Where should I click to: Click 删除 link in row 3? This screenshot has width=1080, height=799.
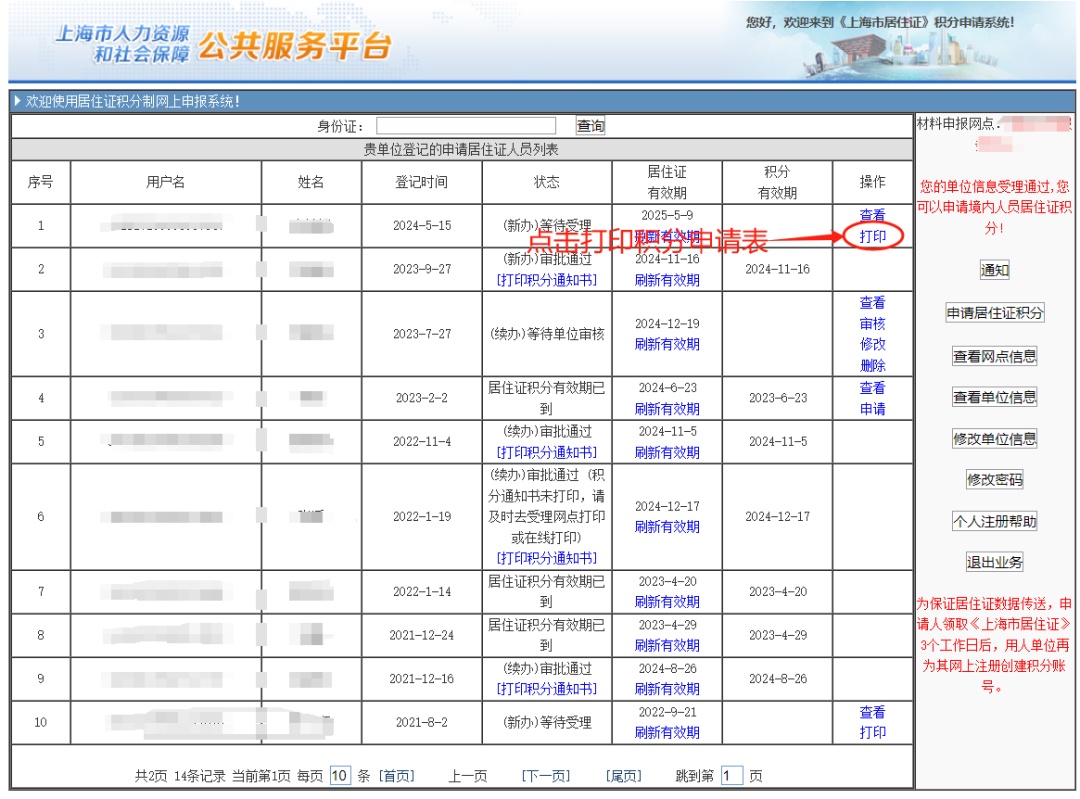click(x=872, y=366)
